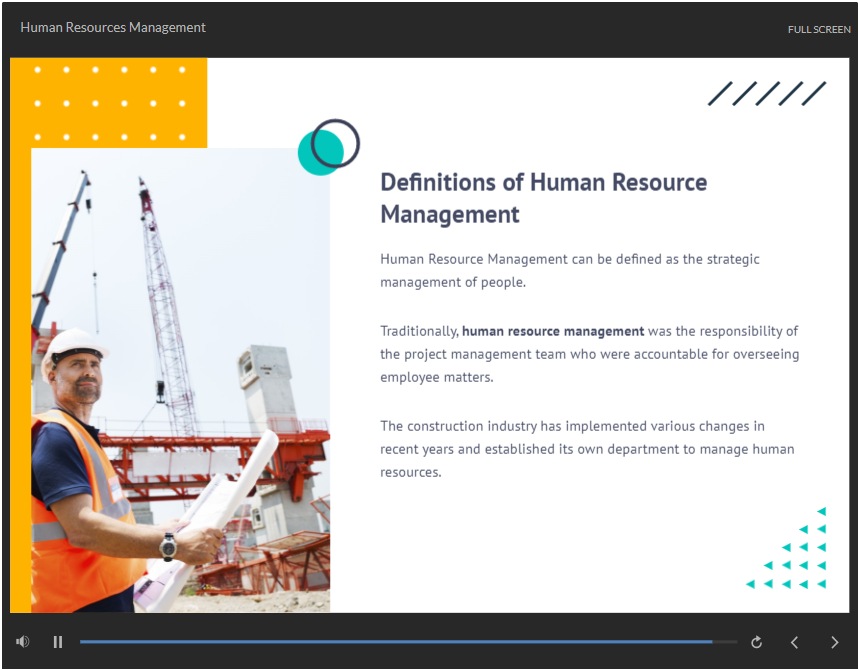
Task: Mute the audio using the speaker icon
Action: pyautogui.click(x=22, y=641)
